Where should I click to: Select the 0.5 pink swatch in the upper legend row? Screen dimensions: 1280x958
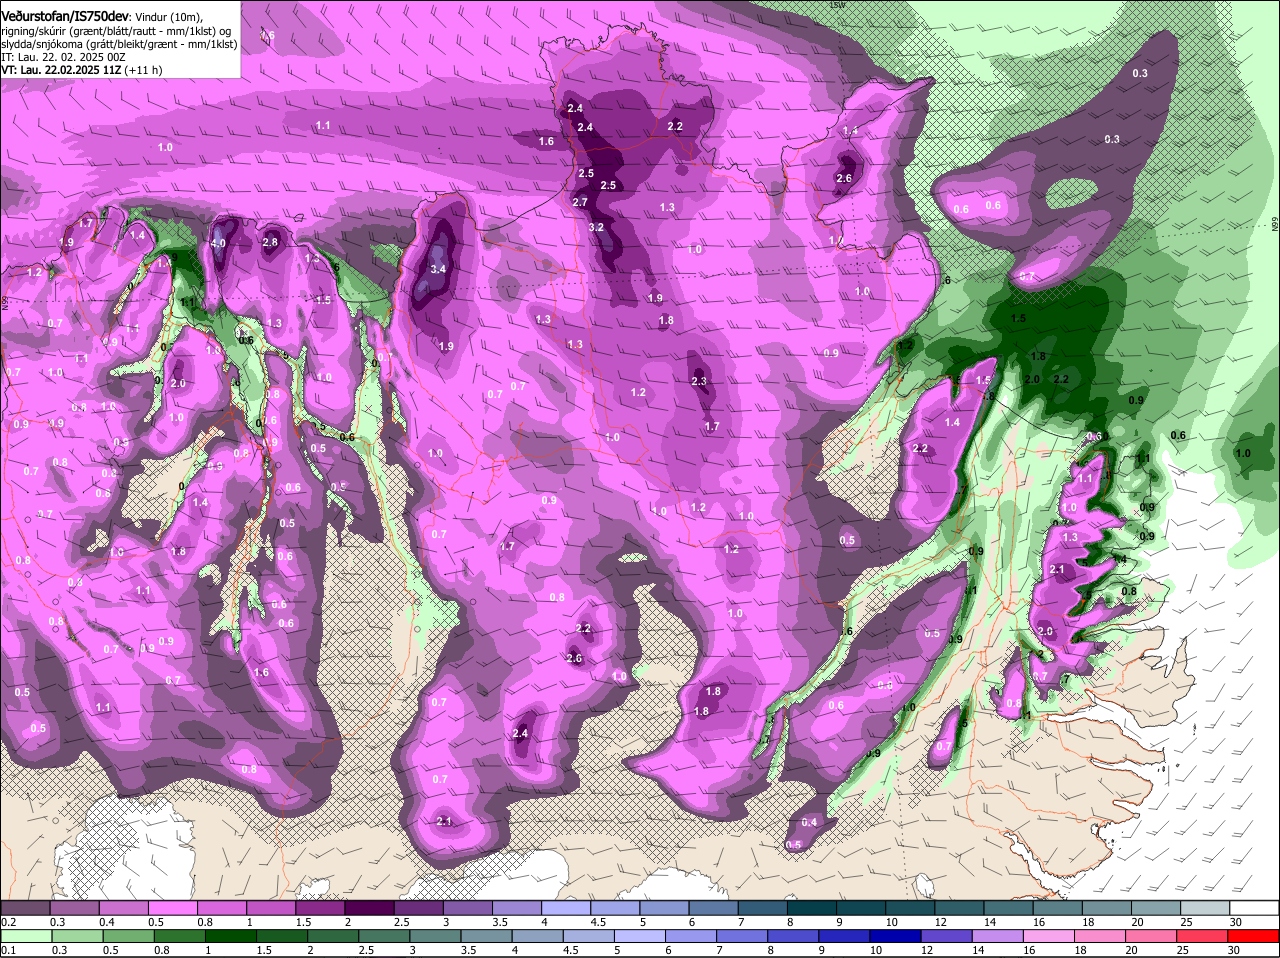pos(173,907)
